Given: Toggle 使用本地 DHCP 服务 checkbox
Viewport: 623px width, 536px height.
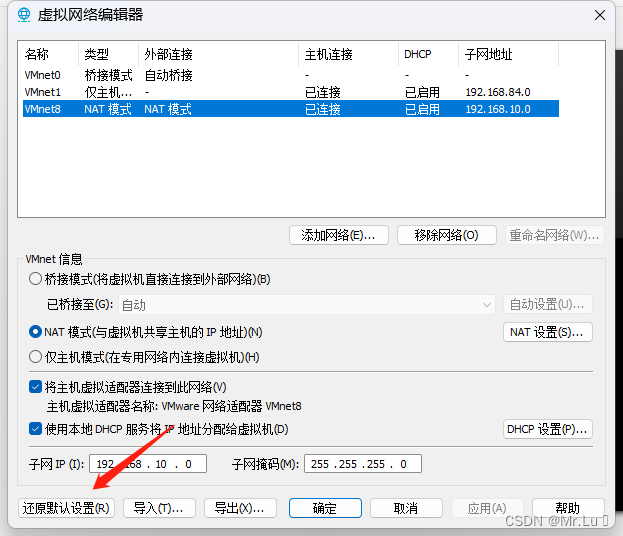Looking at the screenshot, I should 35,429.
